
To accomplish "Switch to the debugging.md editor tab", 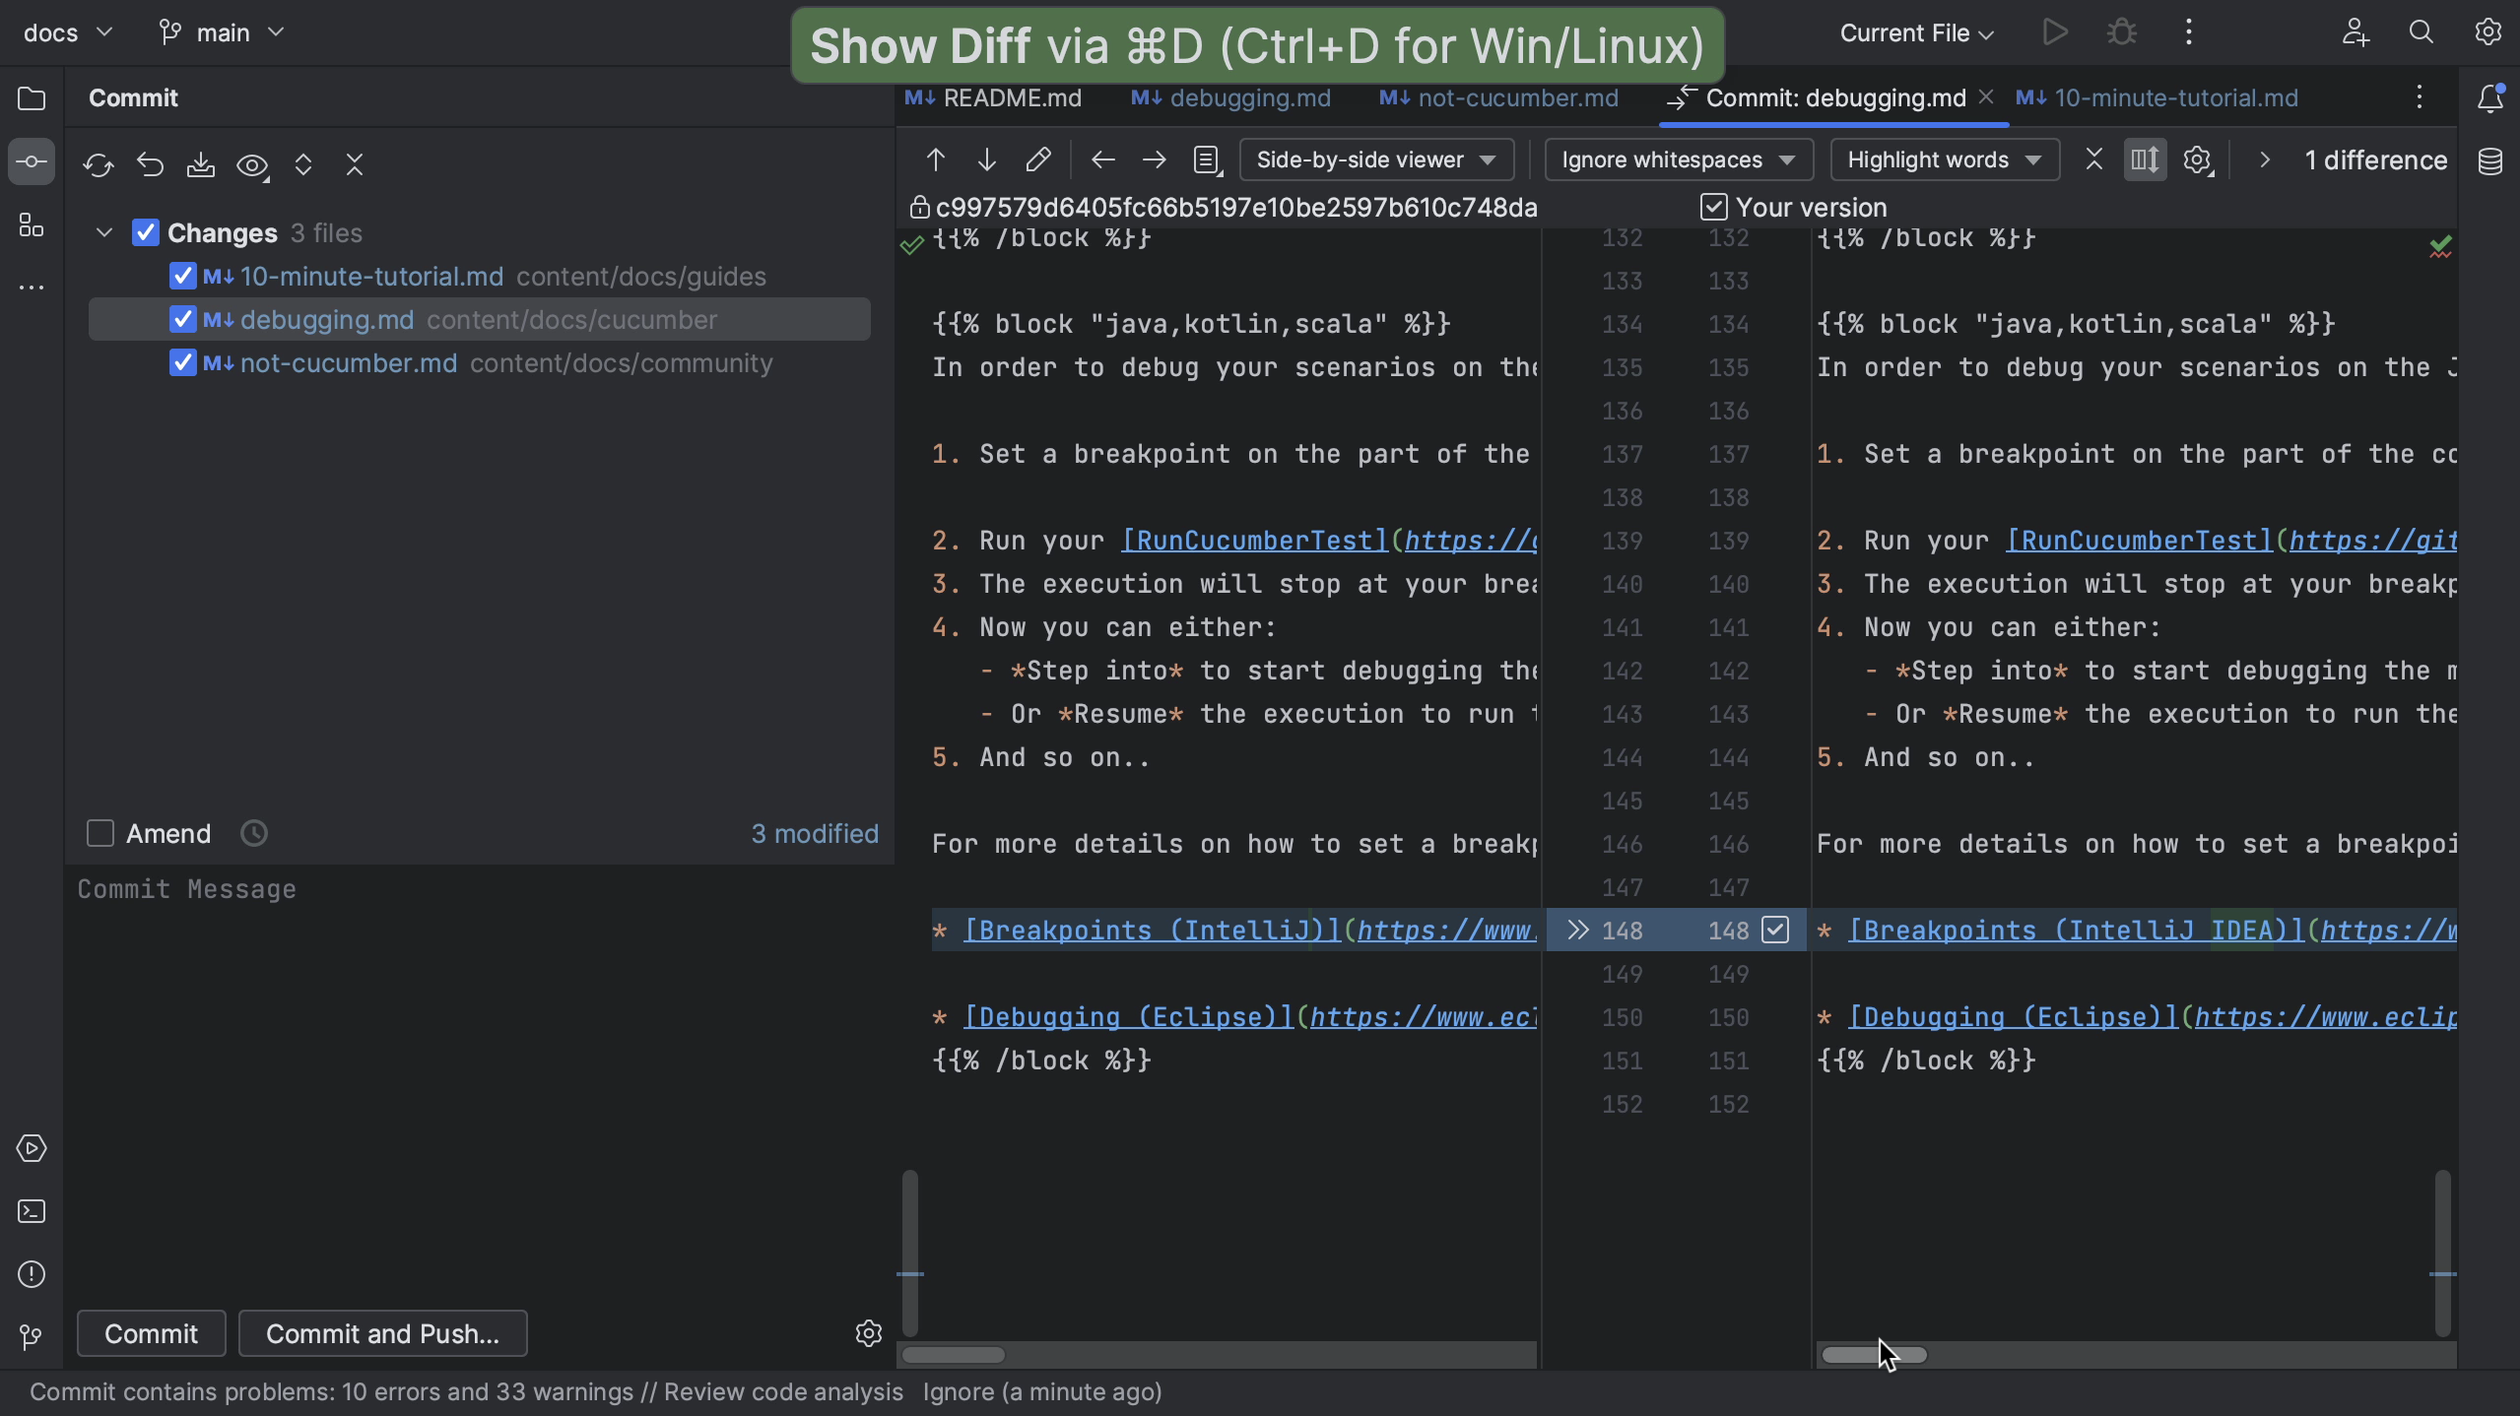I will [x=1230, y=98].
